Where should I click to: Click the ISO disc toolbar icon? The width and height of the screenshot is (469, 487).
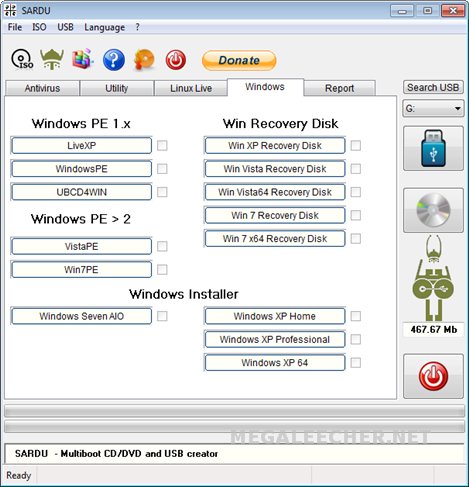tap(22, 59)
